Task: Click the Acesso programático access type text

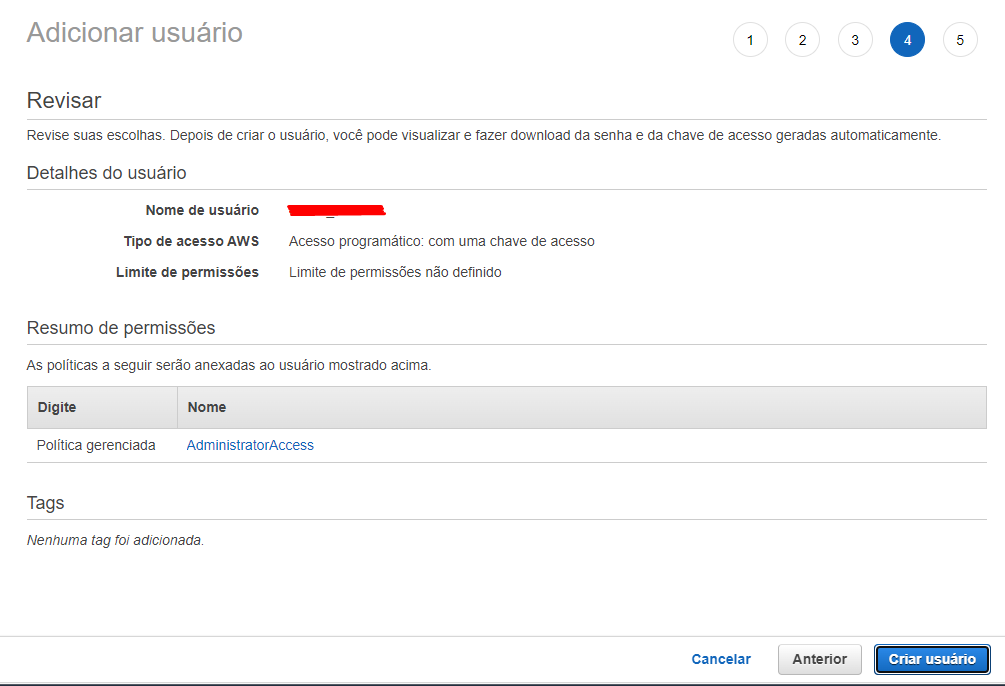Action: coord(441,241)
